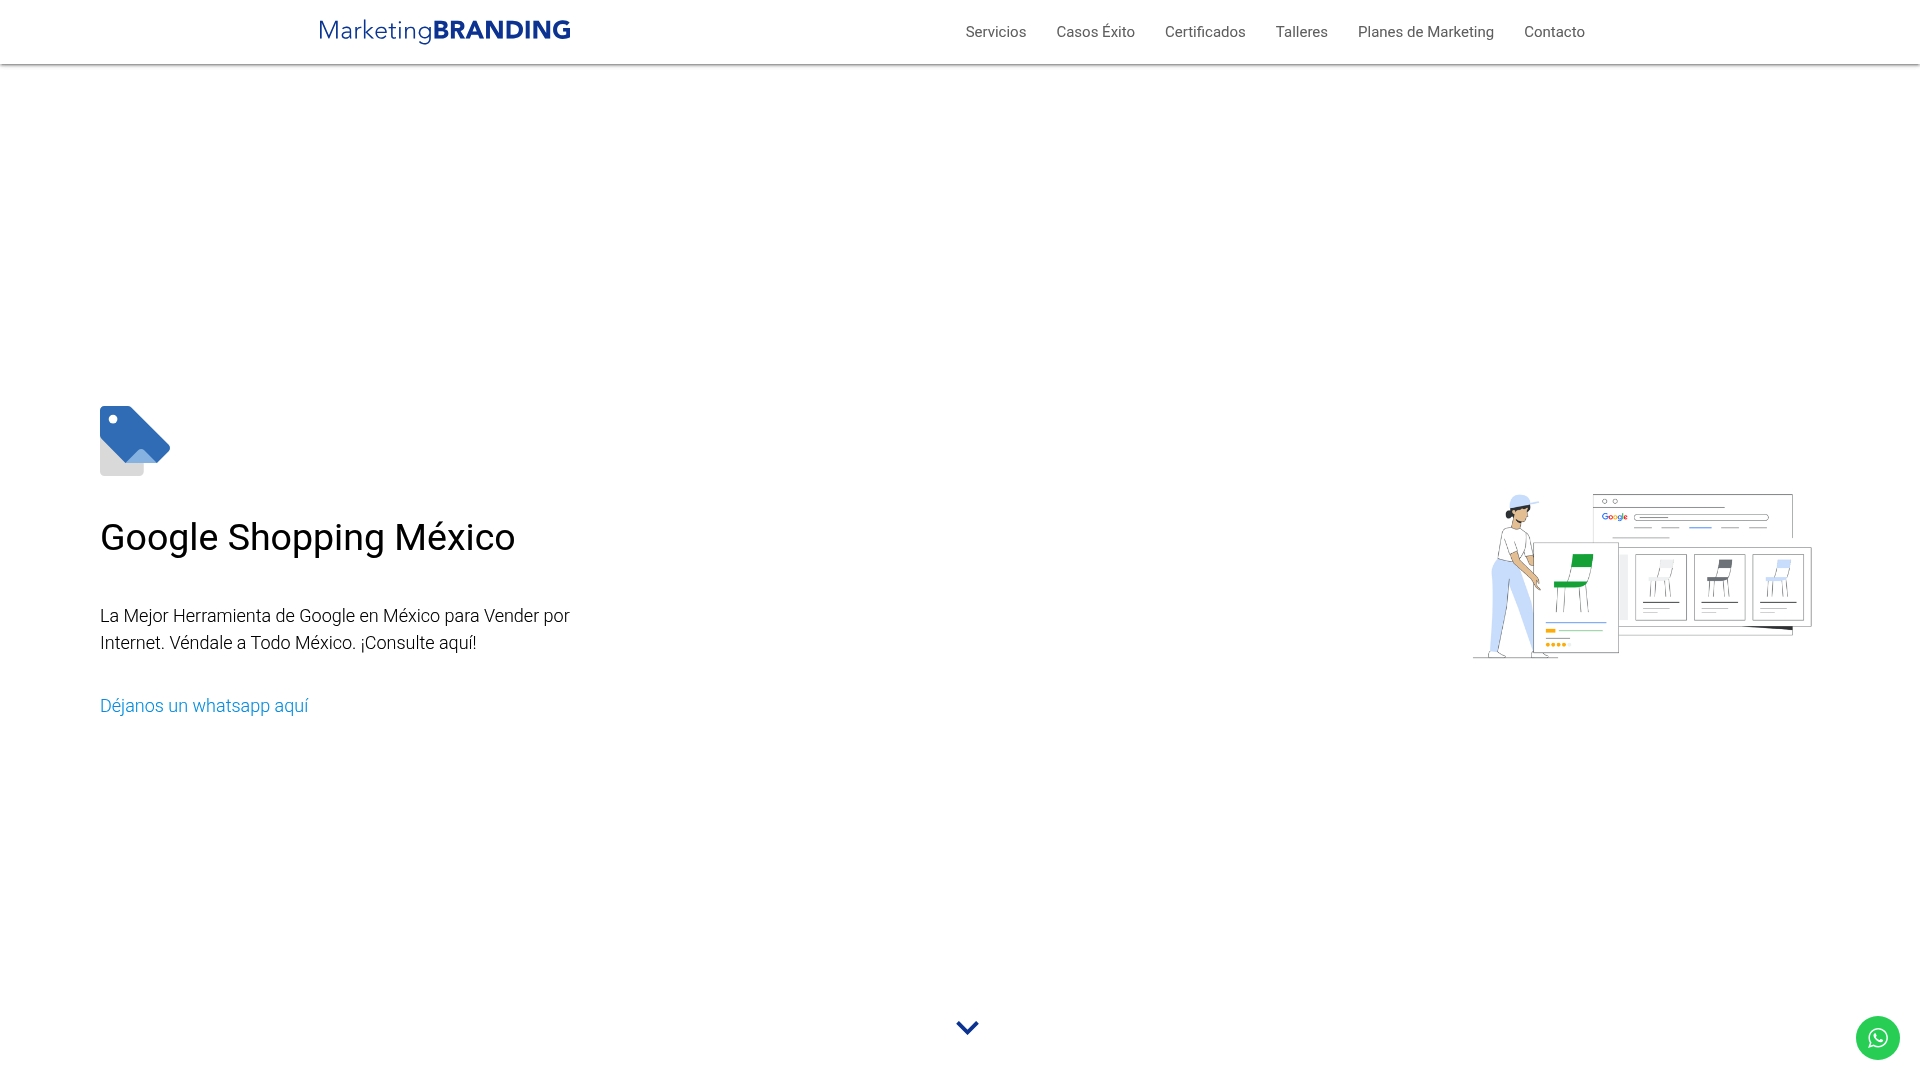The height and width of the screenshot is (1080, 1920).
Task: Open the Servicios navigation menu
Action: tap(995, 31)
